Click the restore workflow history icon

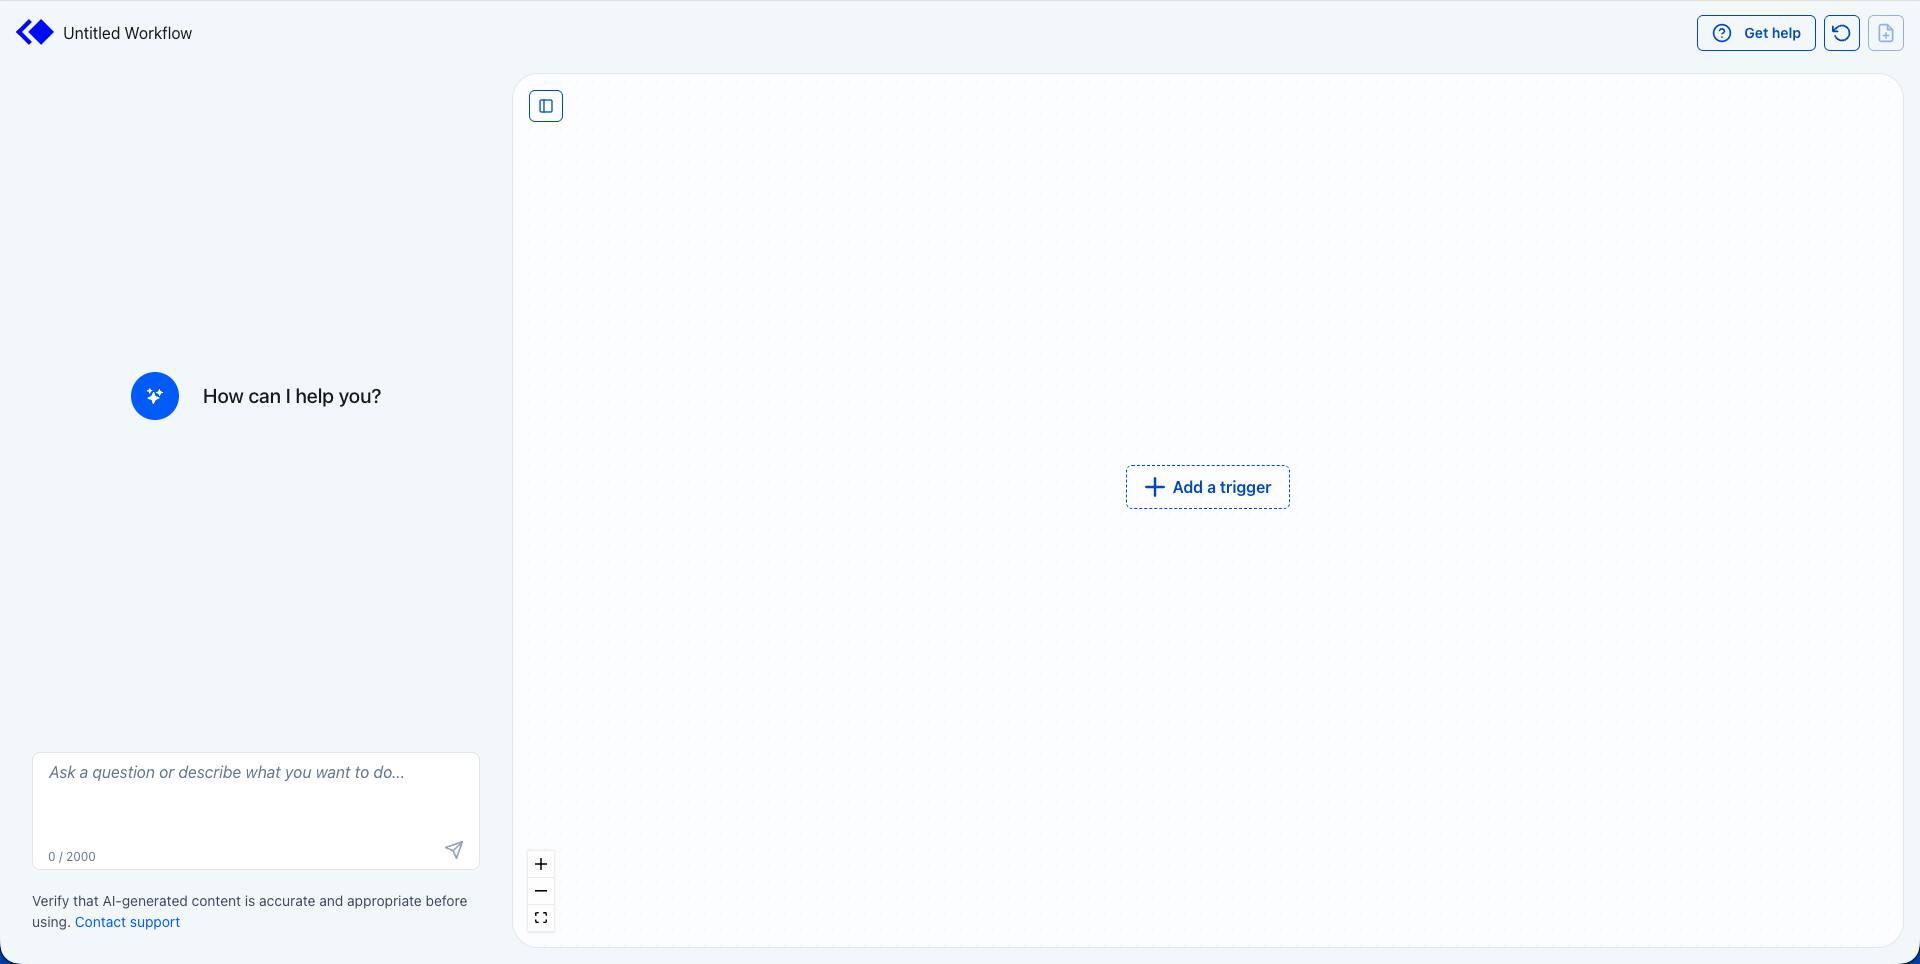(1842, 33)
